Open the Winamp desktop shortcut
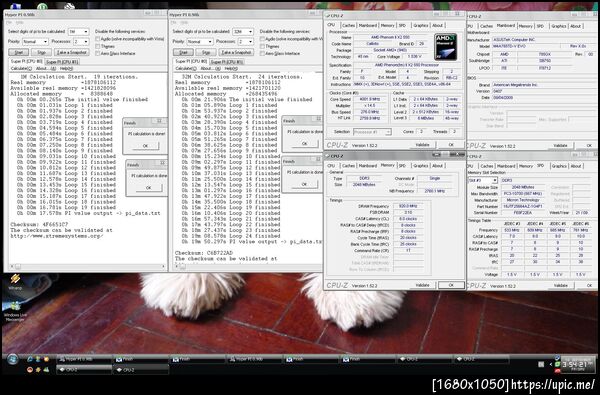 (15, 281)
